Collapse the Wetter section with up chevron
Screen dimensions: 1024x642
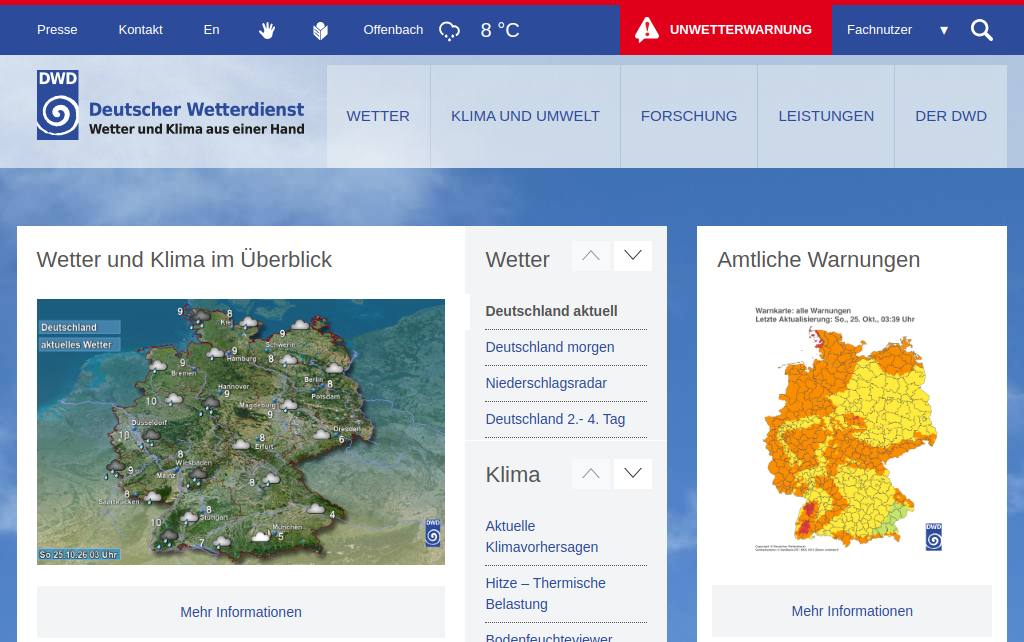[590, 255]
